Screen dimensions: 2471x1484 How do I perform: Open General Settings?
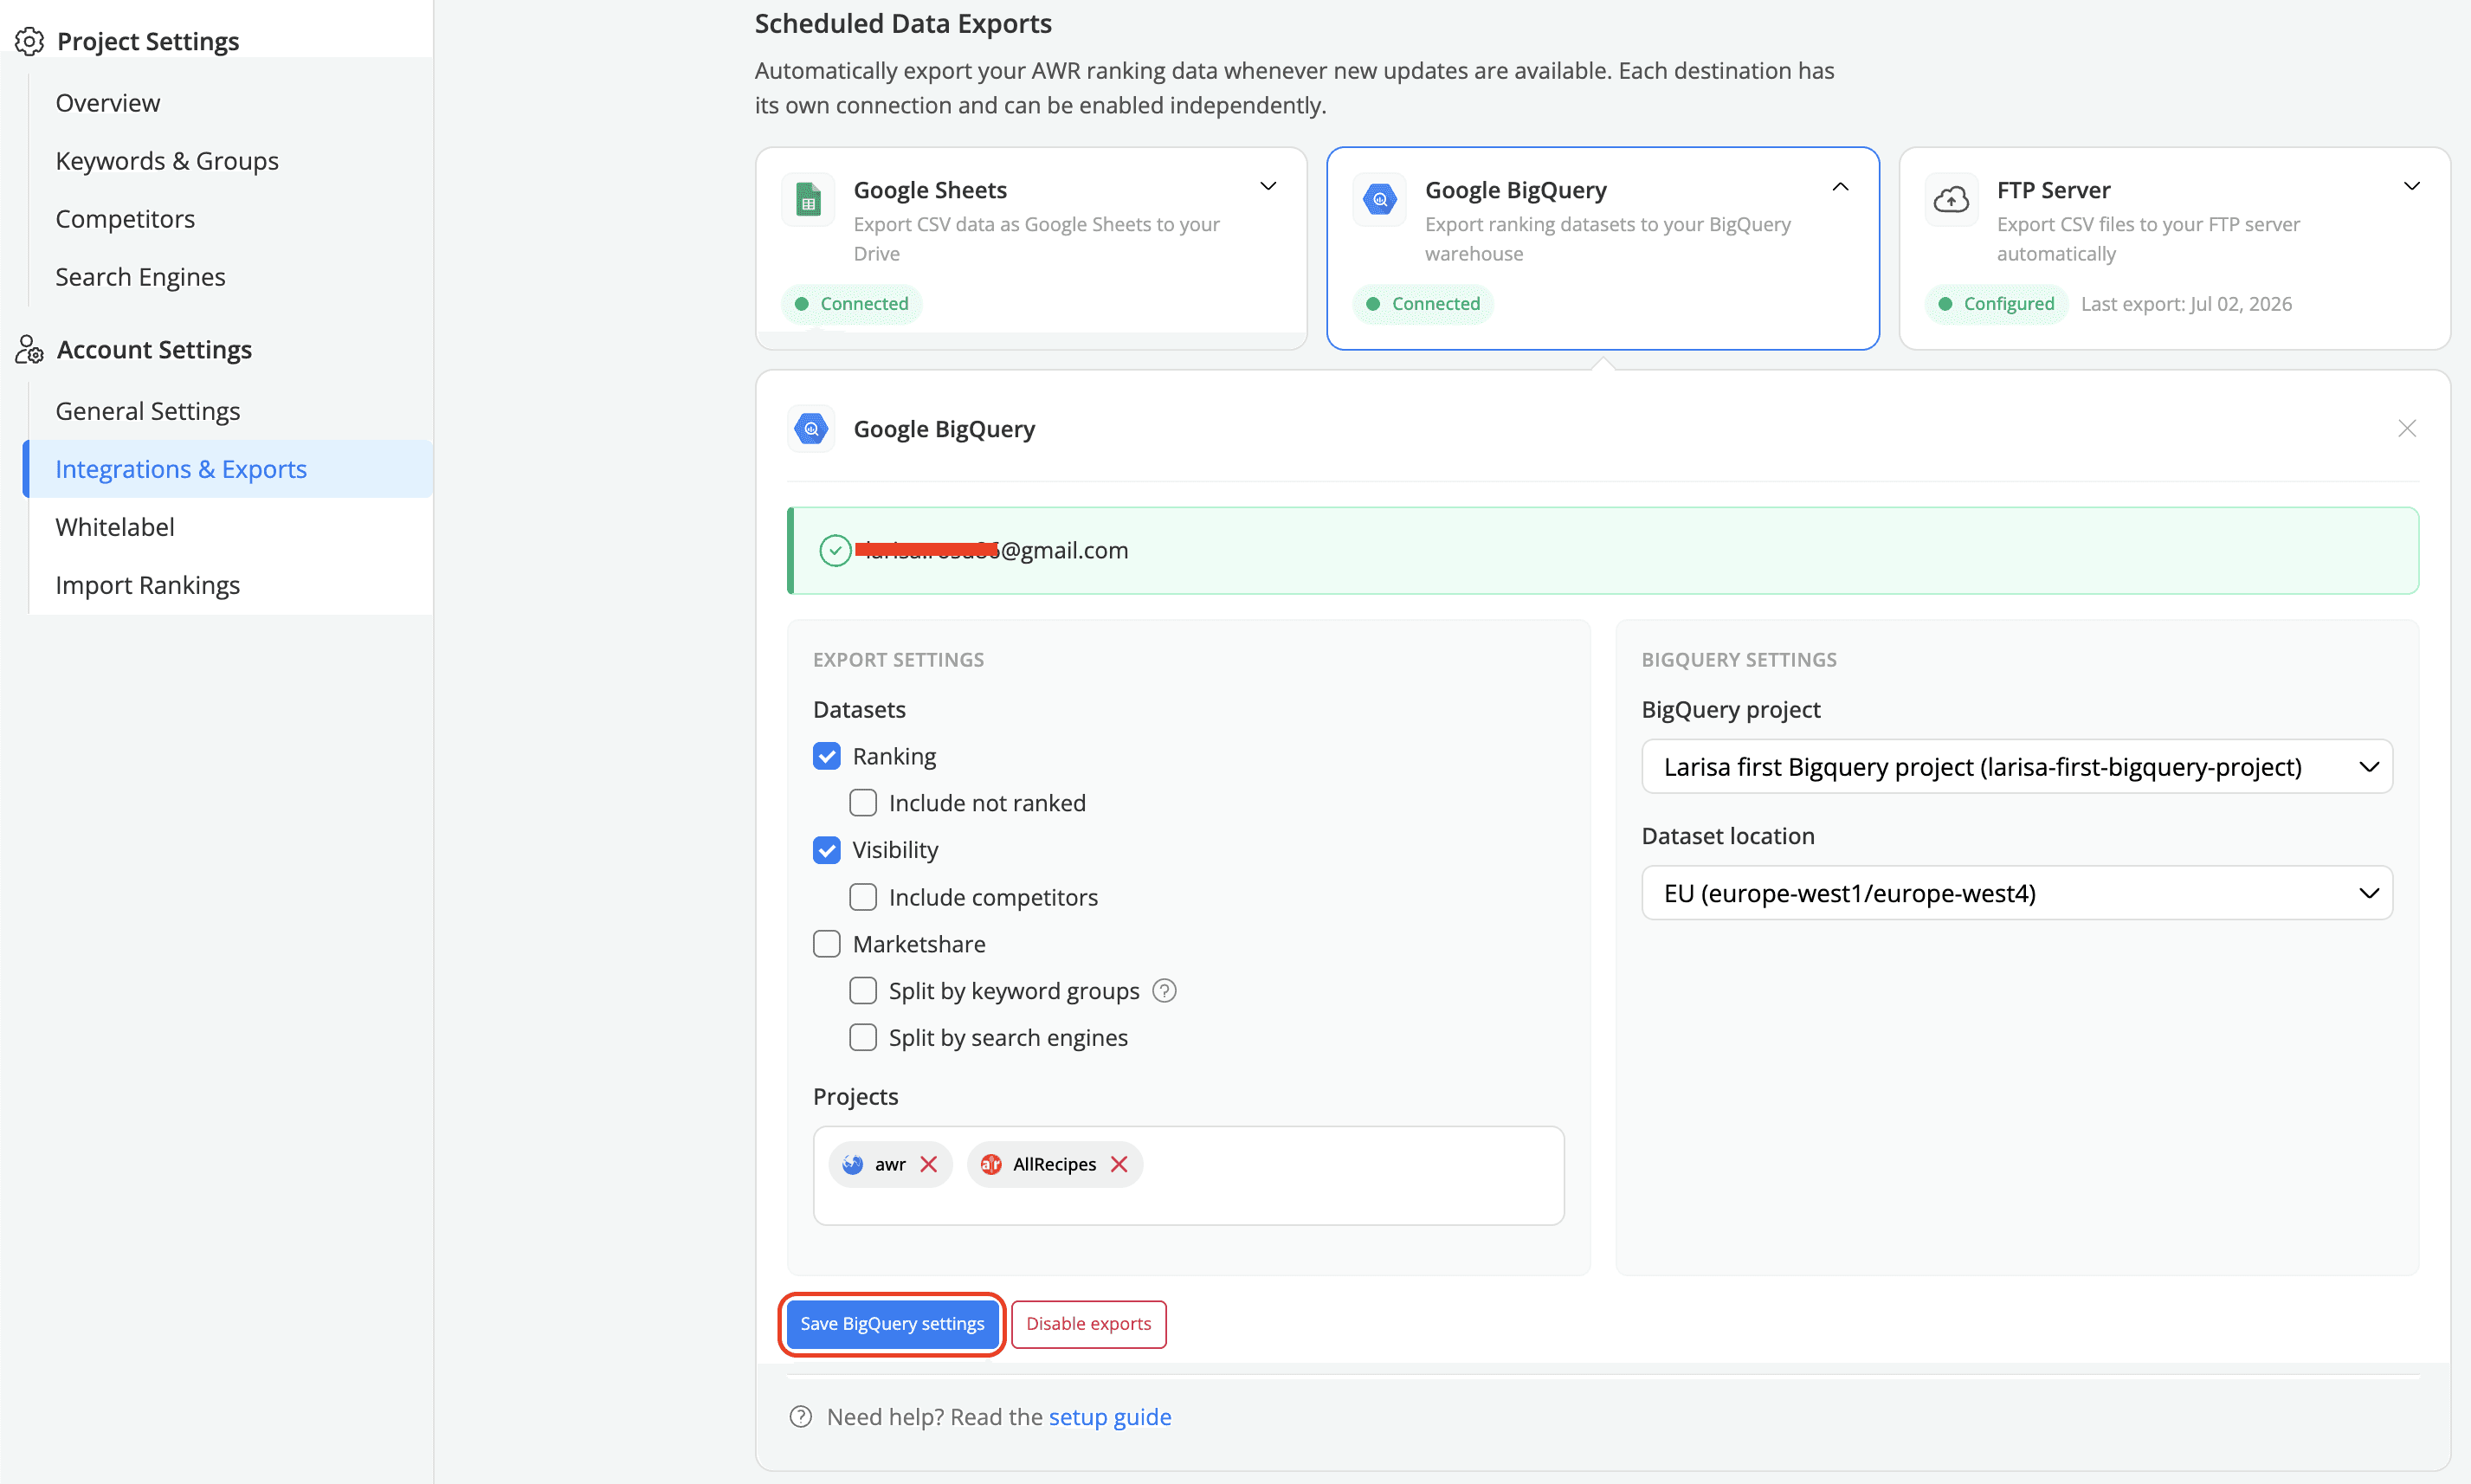click(x=148, y=411)
